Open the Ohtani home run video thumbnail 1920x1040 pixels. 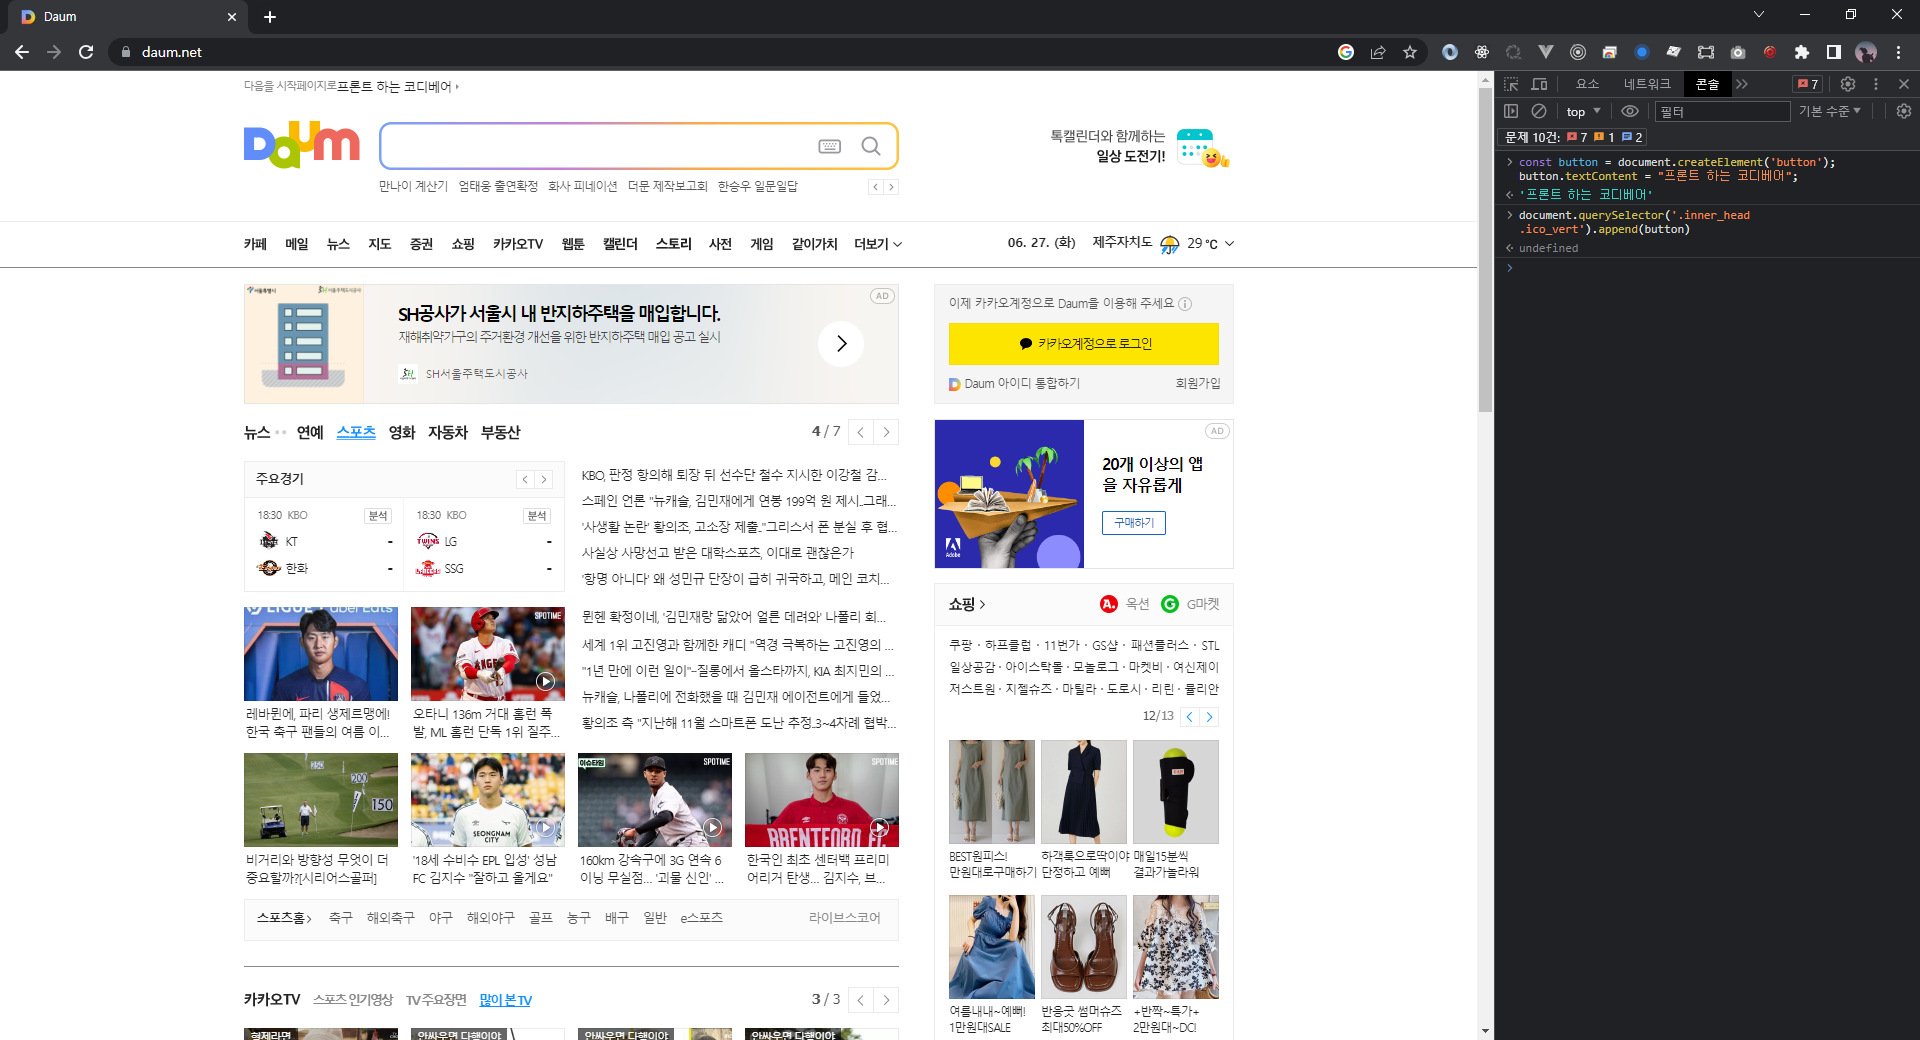point(488,653)
